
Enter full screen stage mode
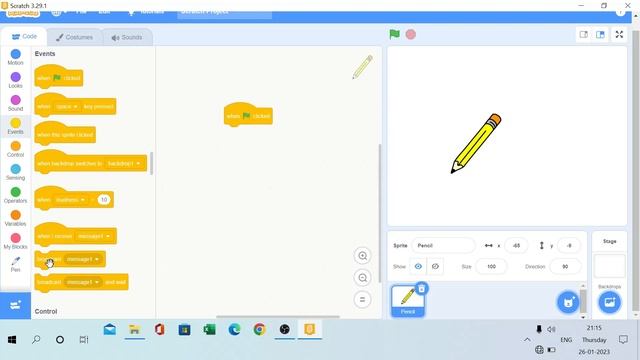point(619,35)
